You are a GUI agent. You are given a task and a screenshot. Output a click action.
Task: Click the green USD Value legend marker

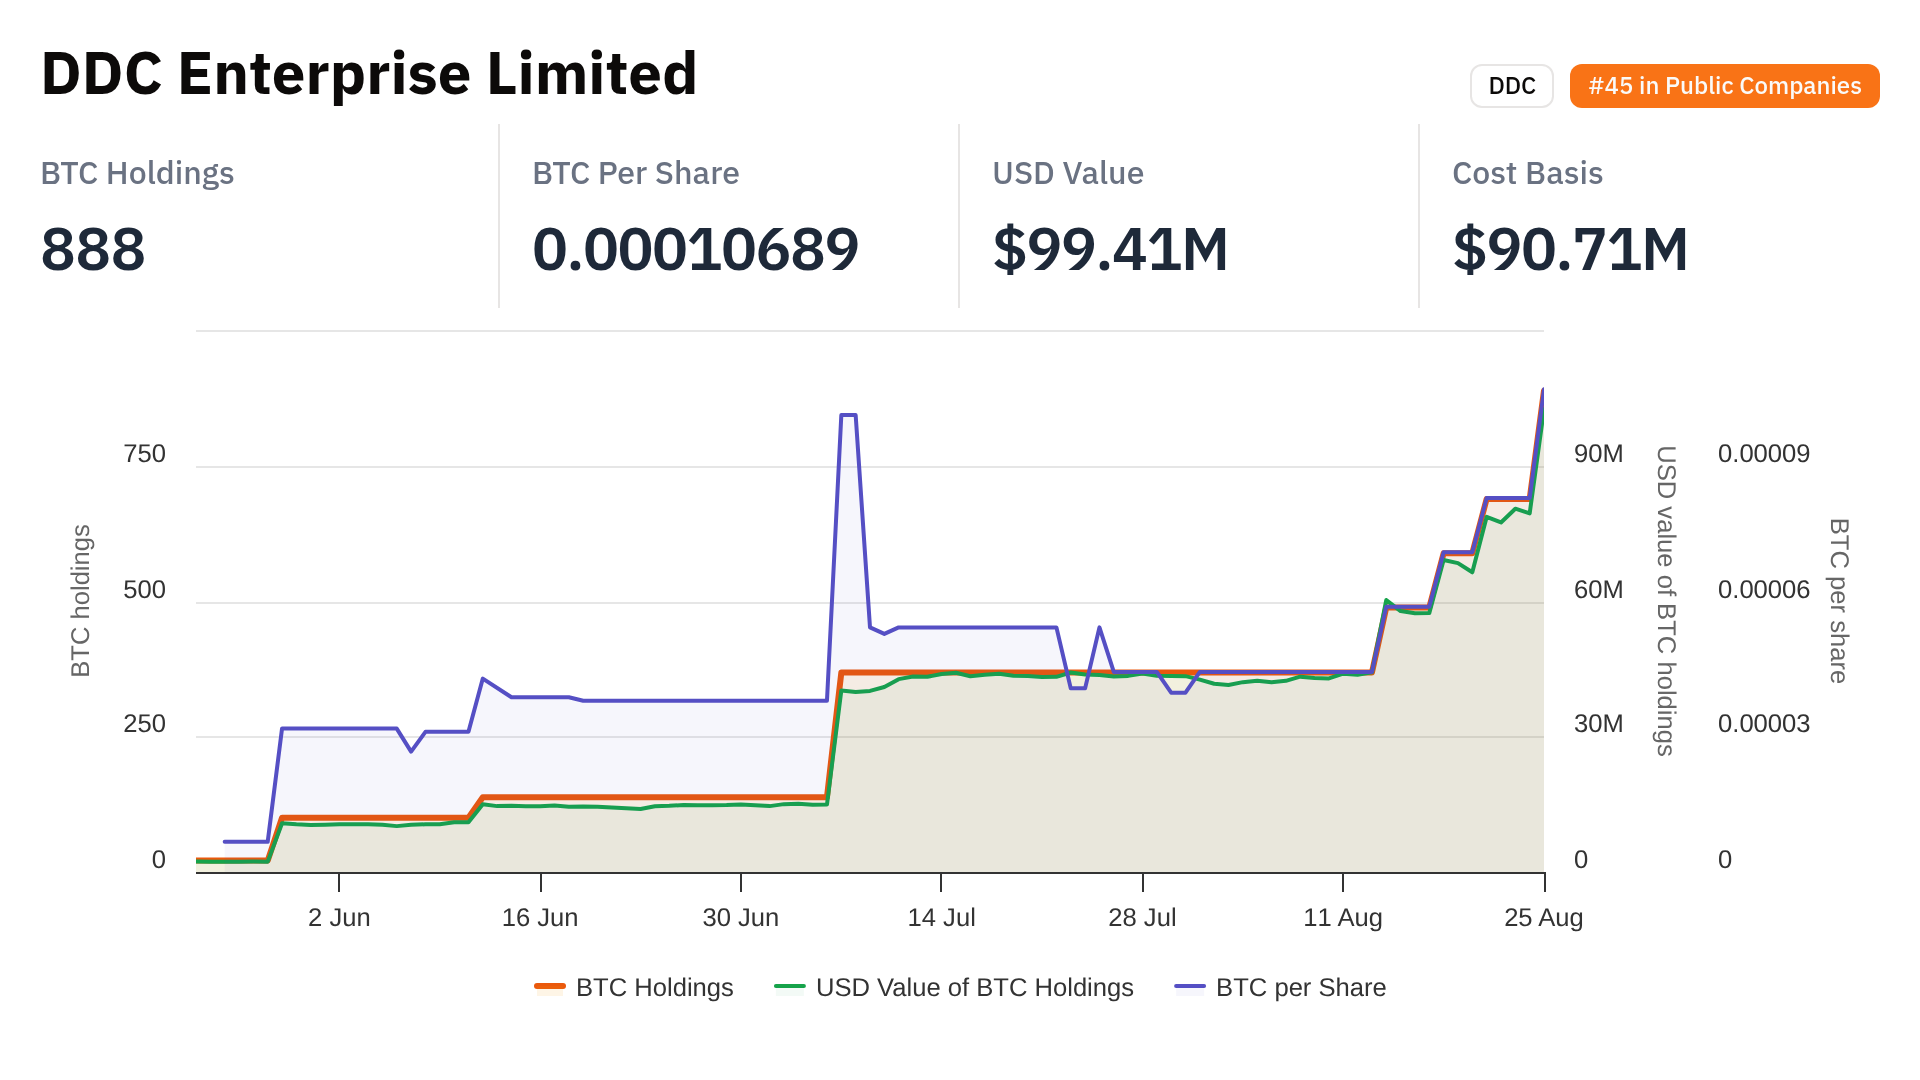click(x=790, y=987)
